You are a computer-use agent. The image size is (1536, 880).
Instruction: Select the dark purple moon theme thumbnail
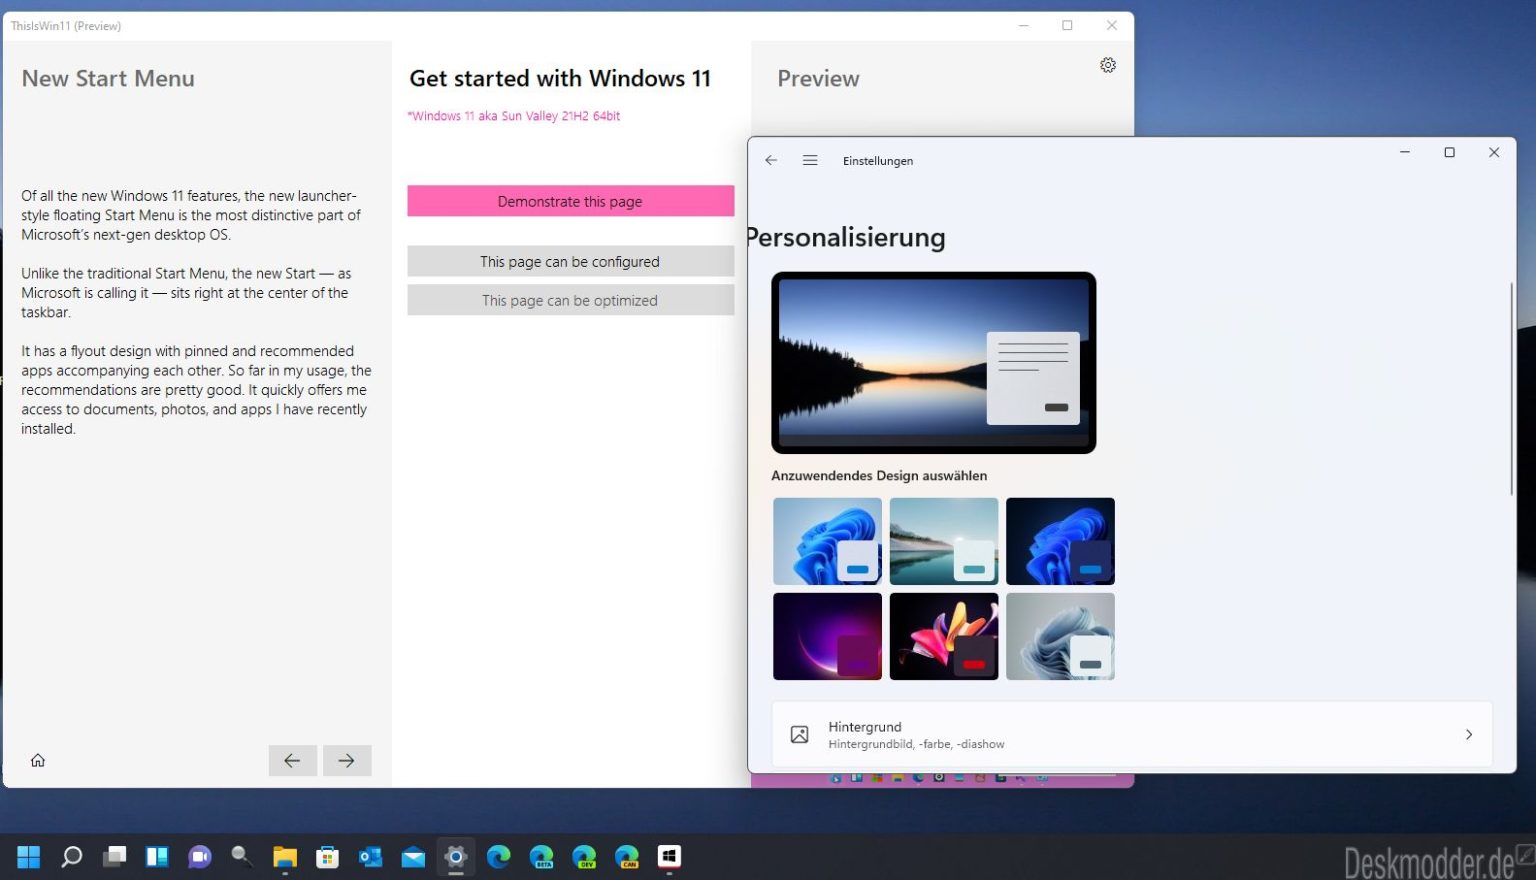point(827,636)
